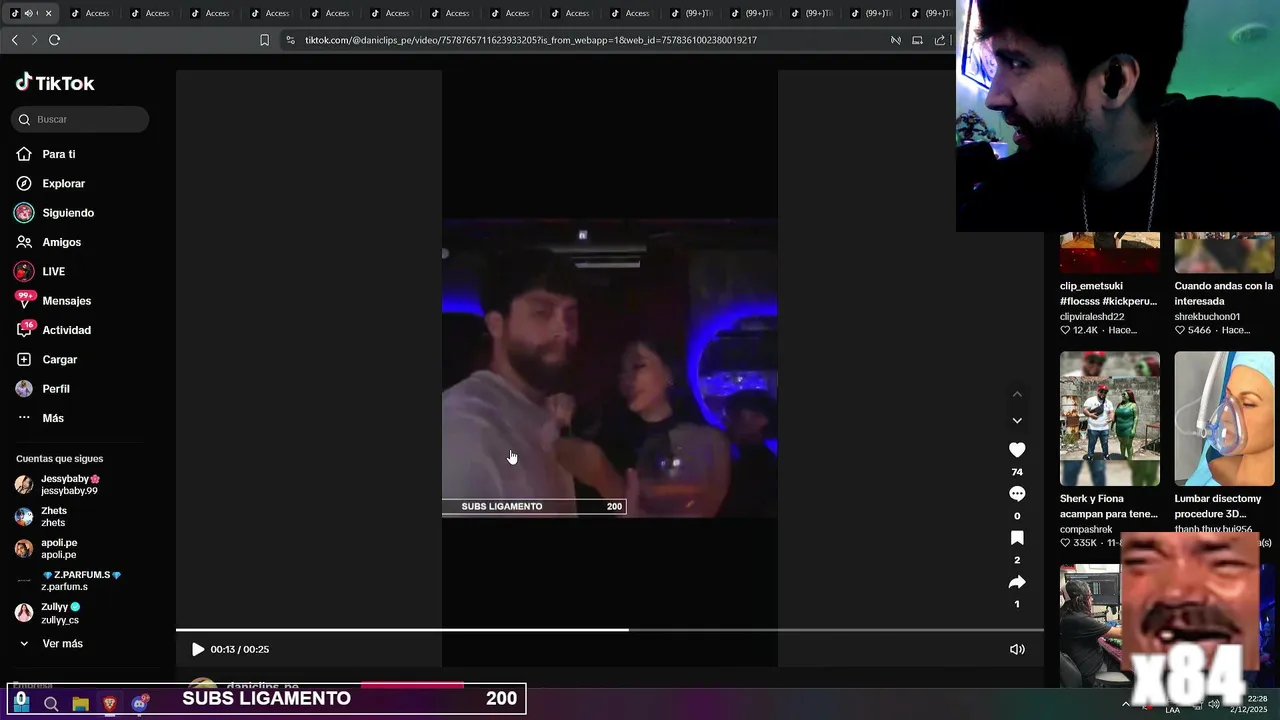Bookmark this page in address bar

pos(264,40)
